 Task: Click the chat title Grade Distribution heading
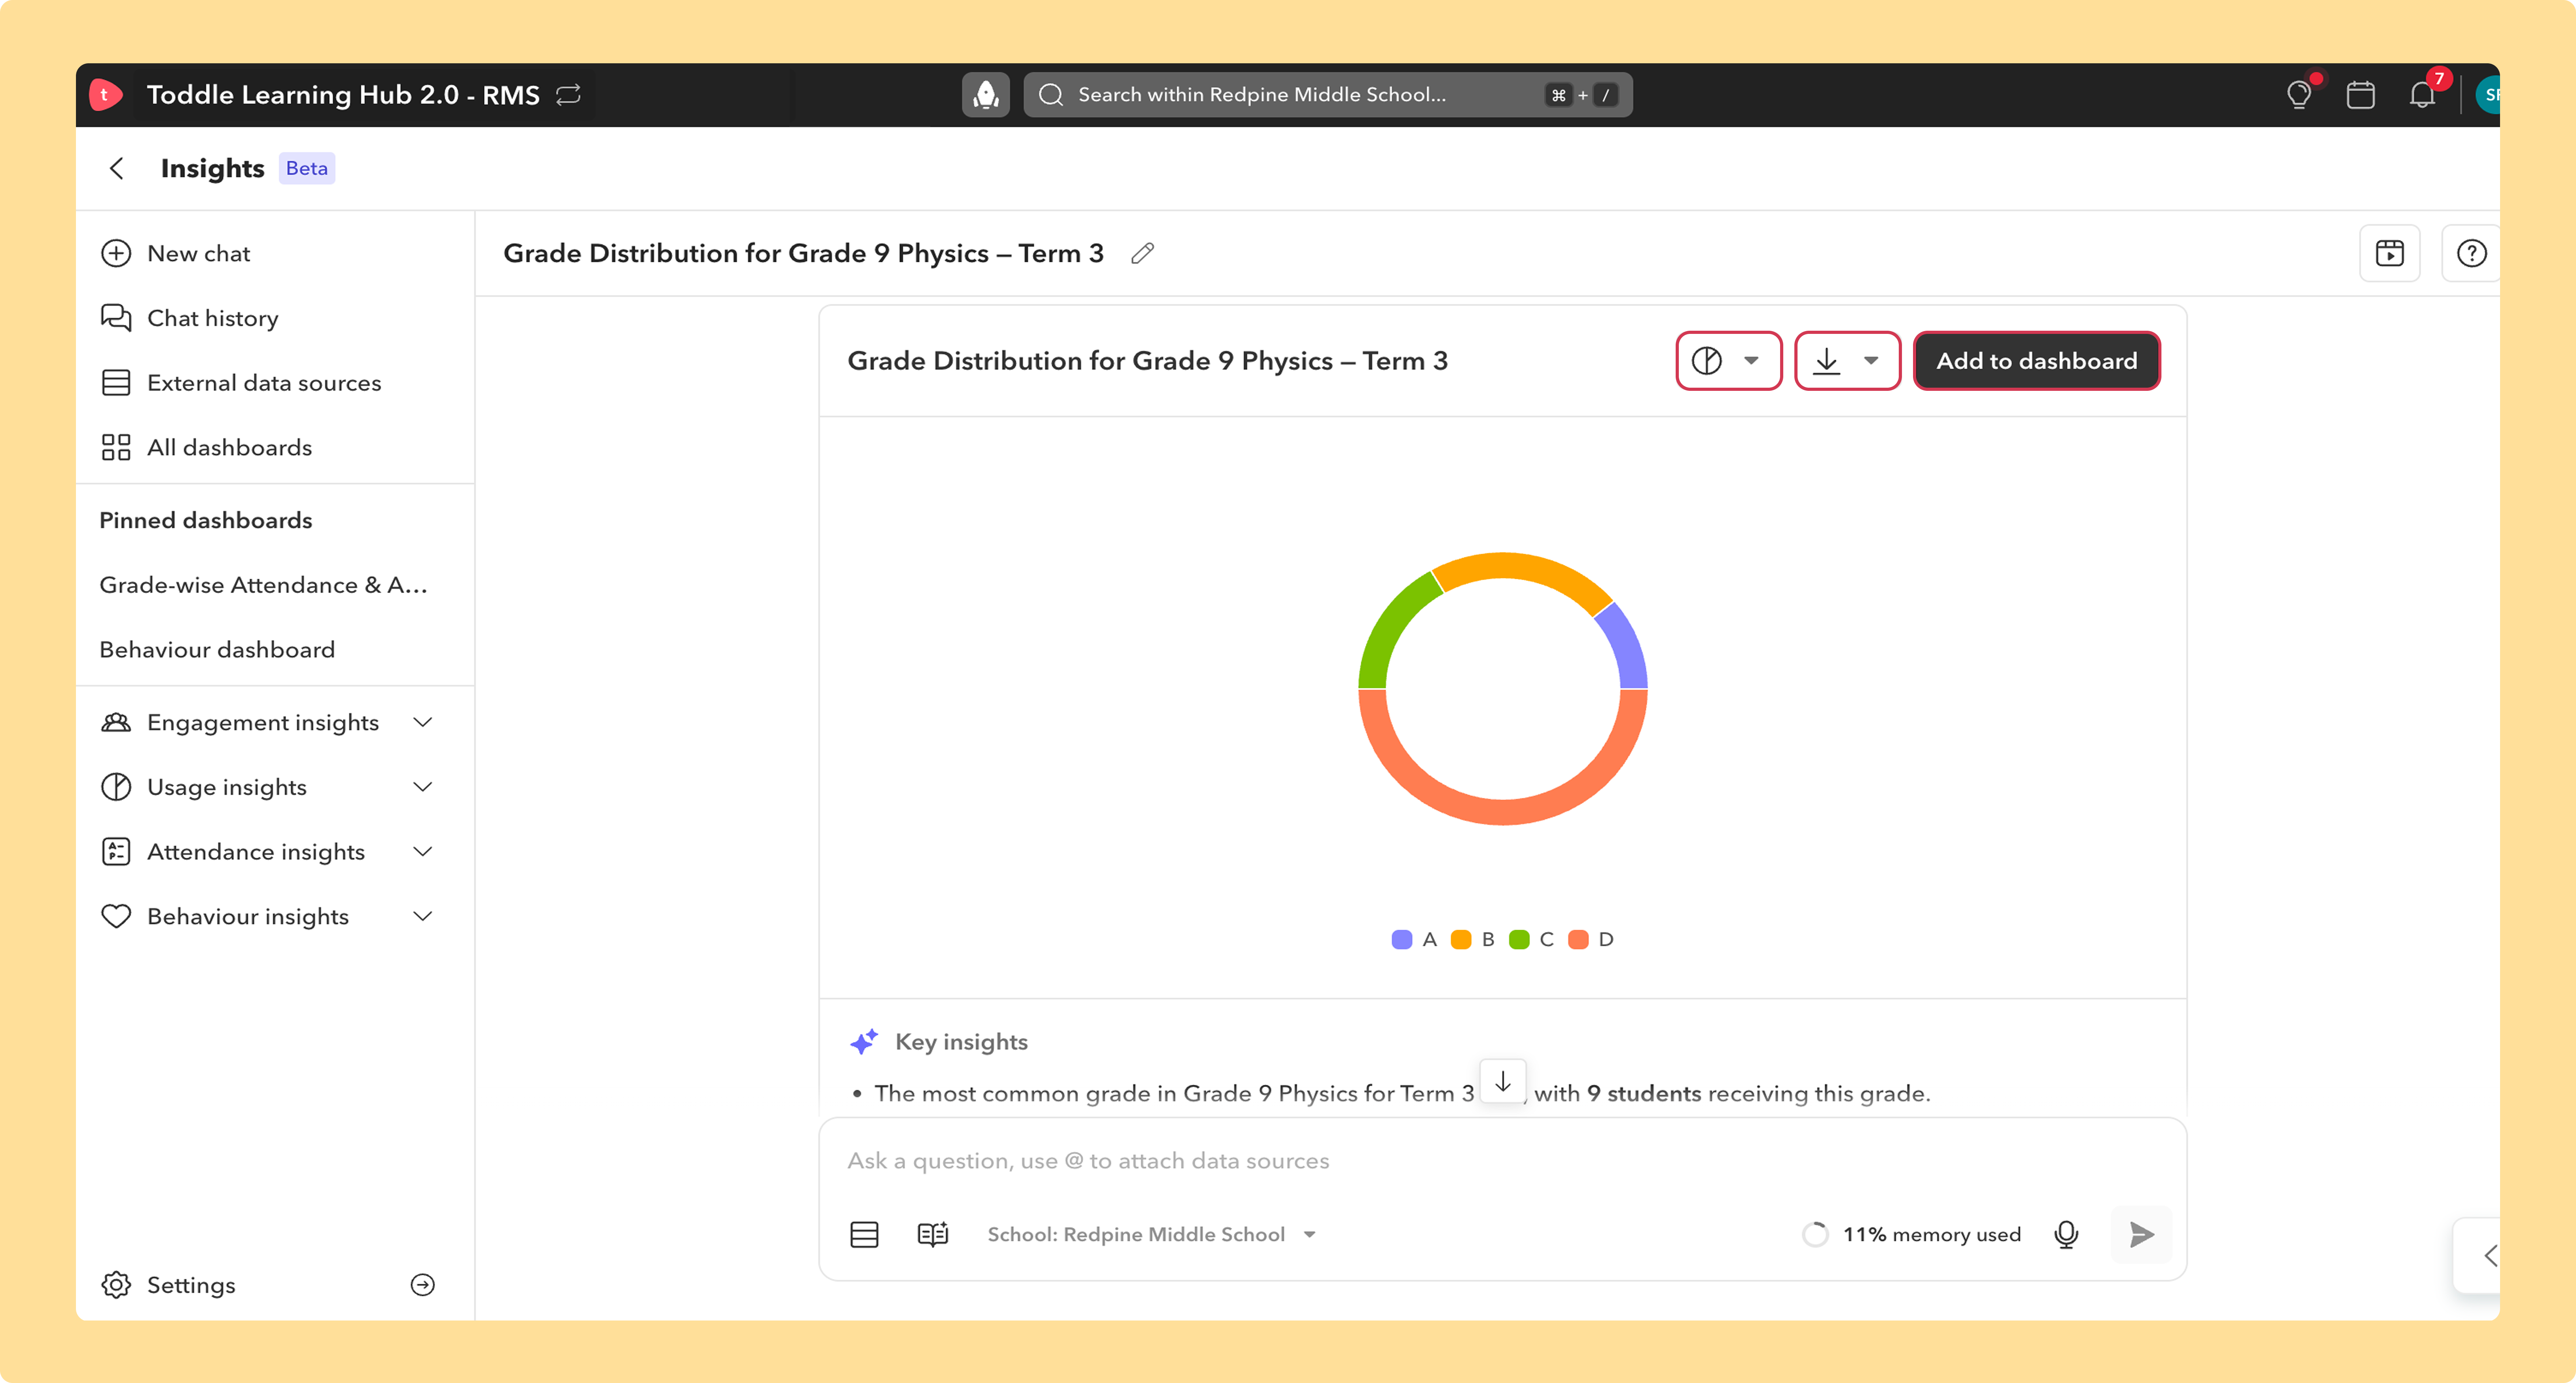803,254
